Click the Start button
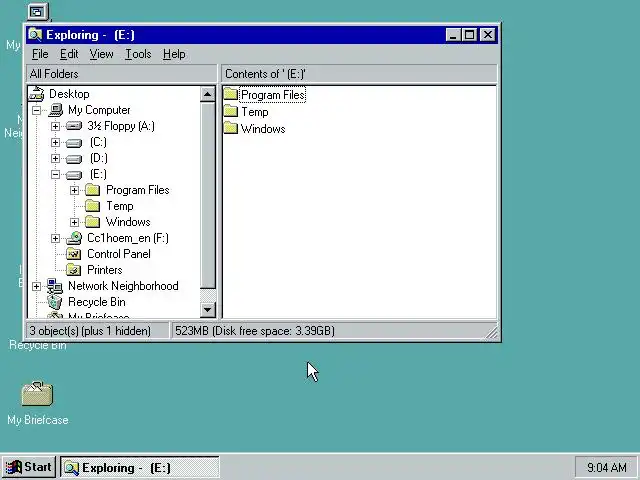640x480 pixels. tap(29, 467)
